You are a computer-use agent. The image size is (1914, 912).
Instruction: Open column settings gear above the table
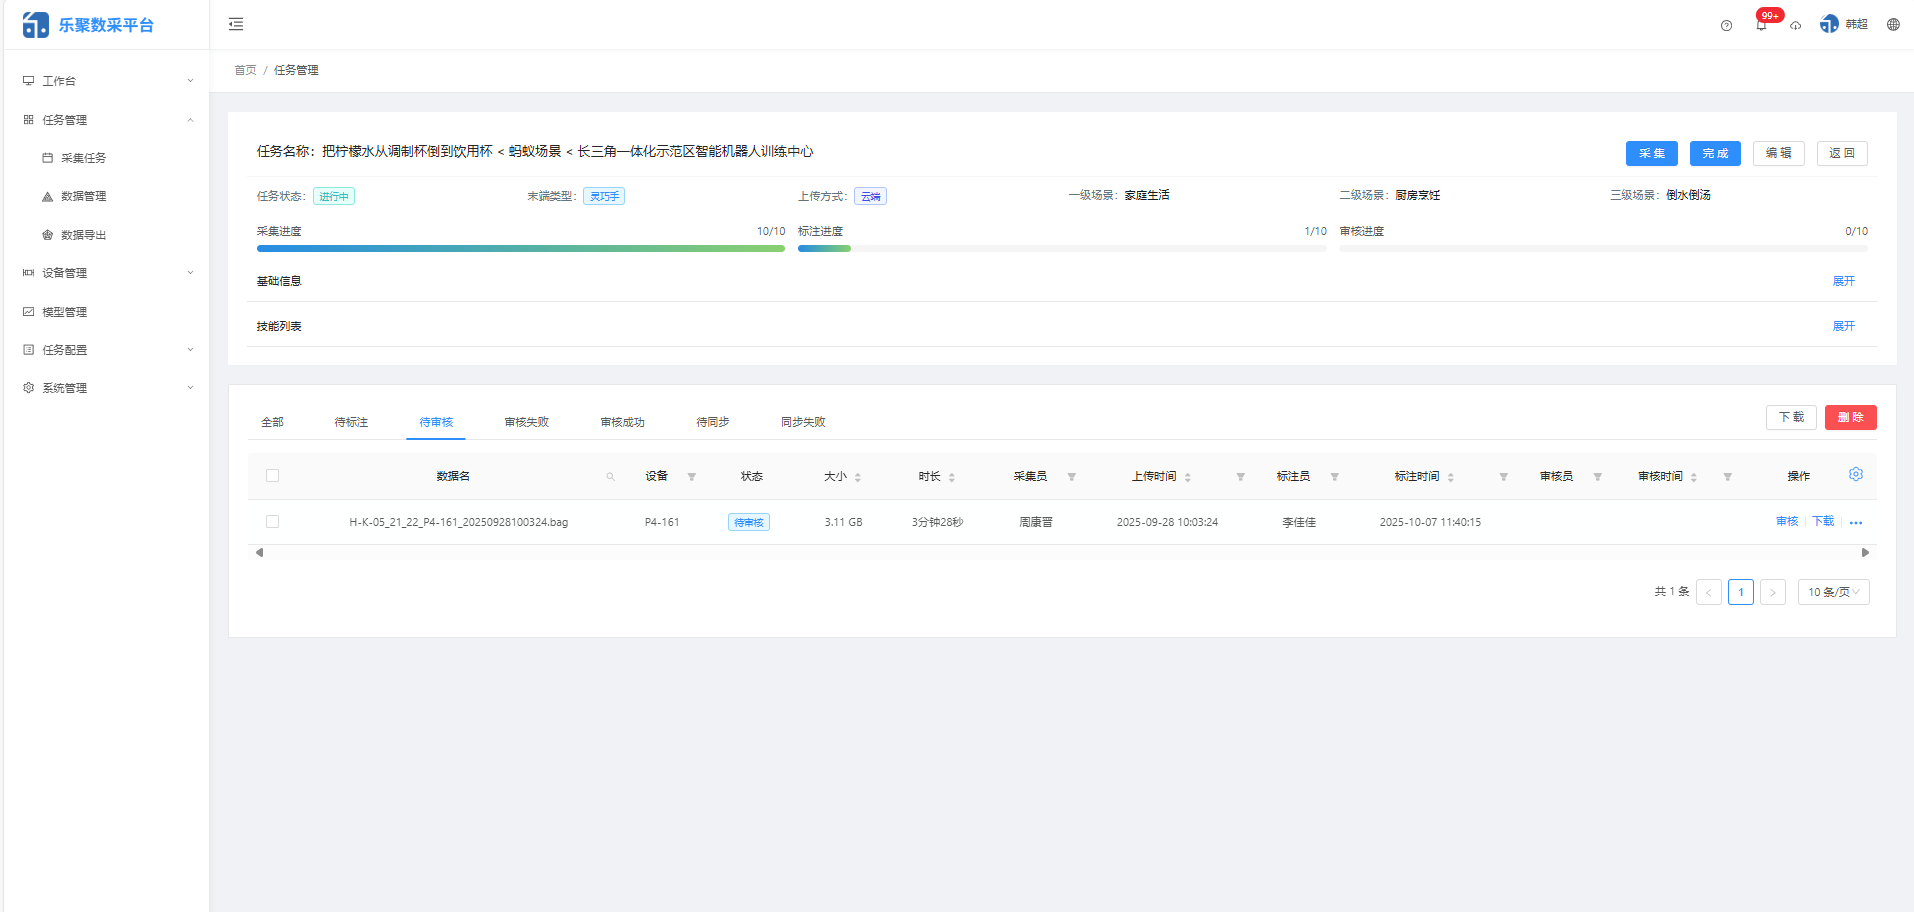pos(1856,474)
